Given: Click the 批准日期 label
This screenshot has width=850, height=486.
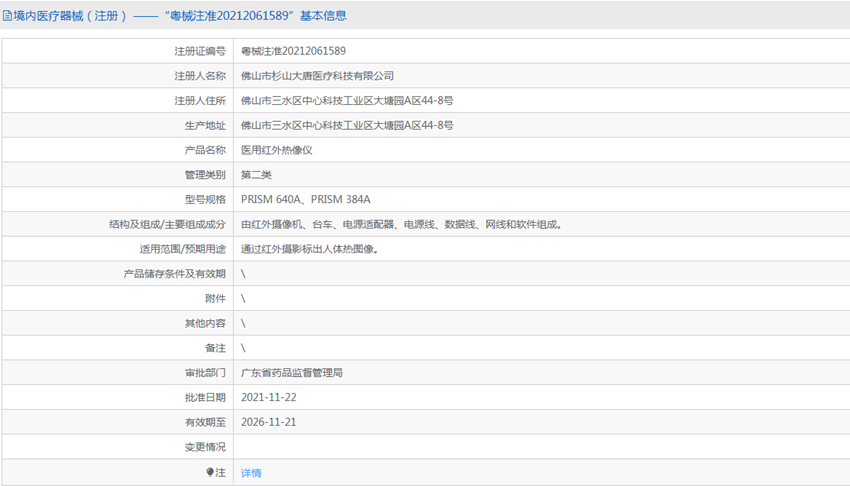Looking at the screenshot, I should pyautogui.click(x=205, y=397).
